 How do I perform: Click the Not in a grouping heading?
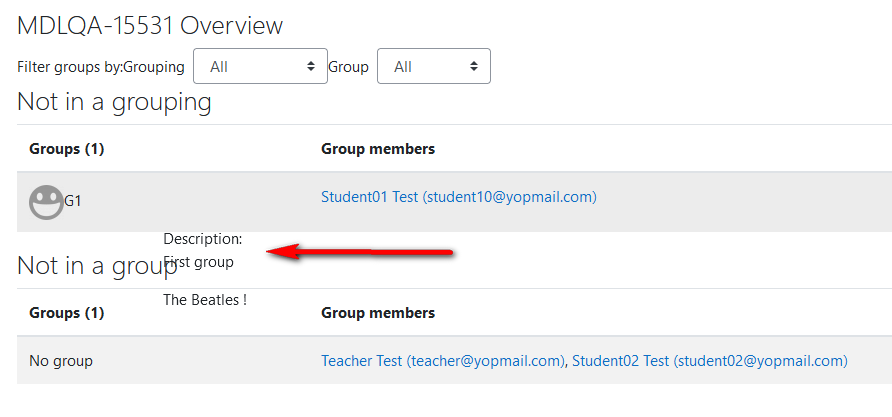click(x=114, y=102)
